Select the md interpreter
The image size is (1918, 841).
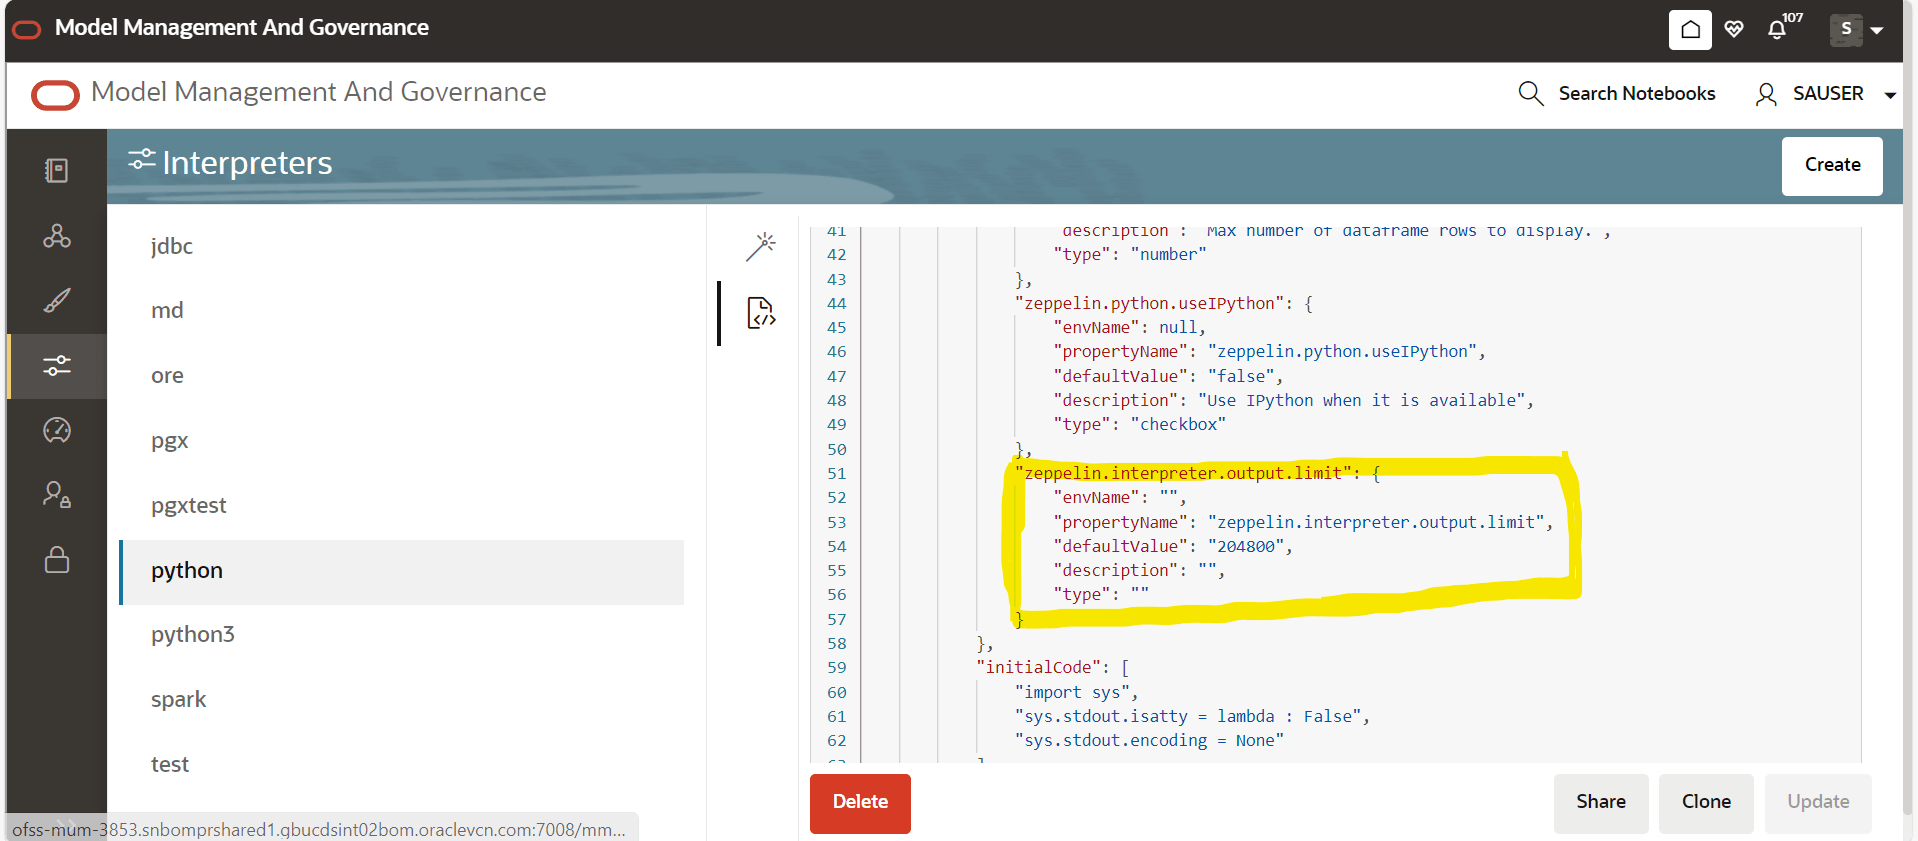coord(401,311)
